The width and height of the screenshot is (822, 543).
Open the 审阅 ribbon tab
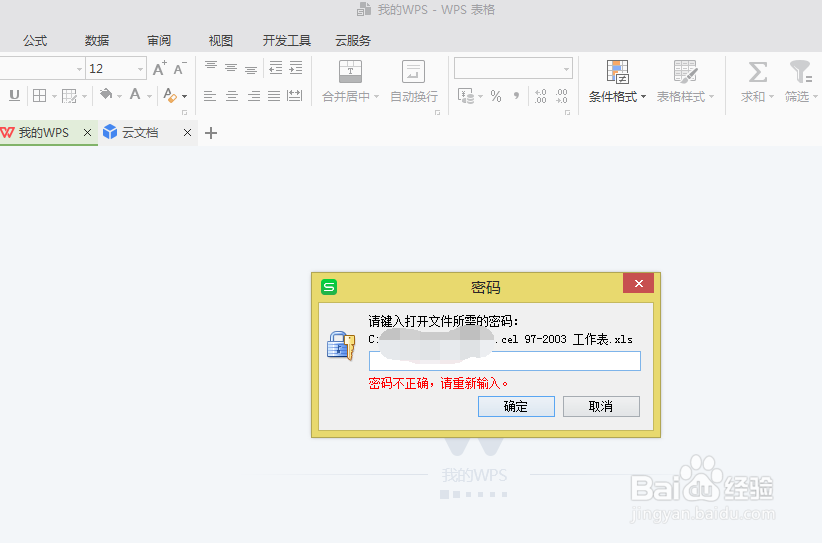pos(159,40)
